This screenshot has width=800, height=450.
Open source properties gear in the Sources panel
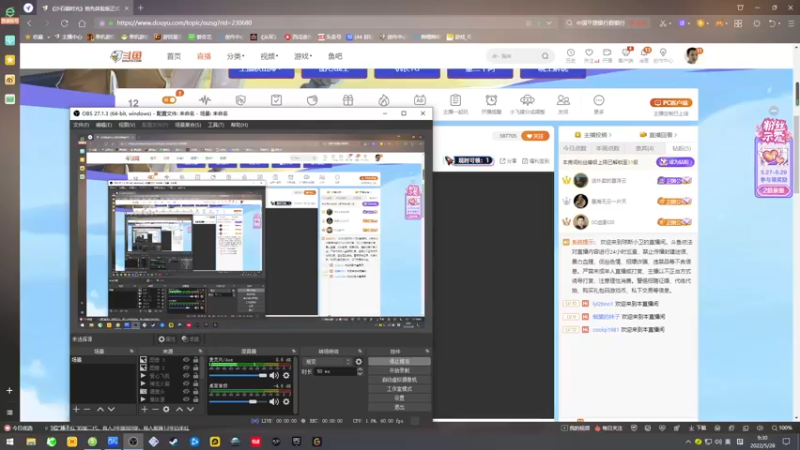click(x=166, y=409)
